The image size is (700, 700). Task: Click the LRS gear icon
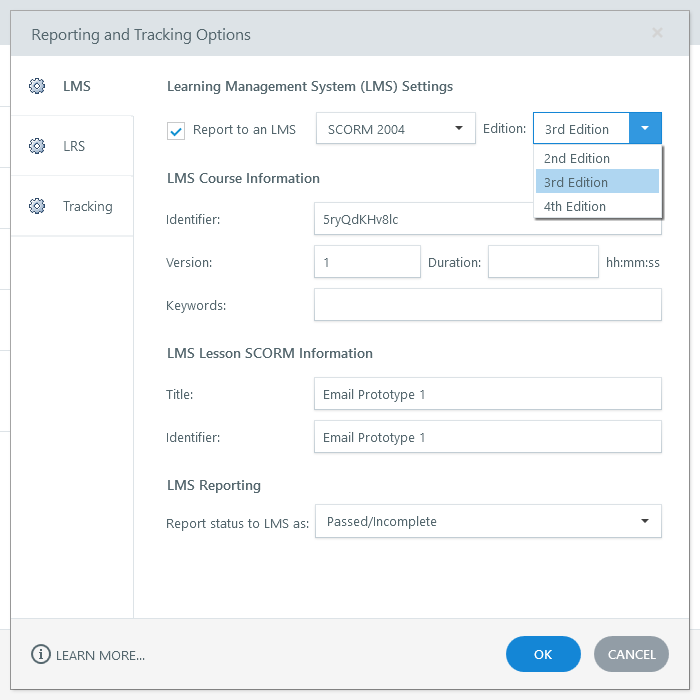[37, 146]
